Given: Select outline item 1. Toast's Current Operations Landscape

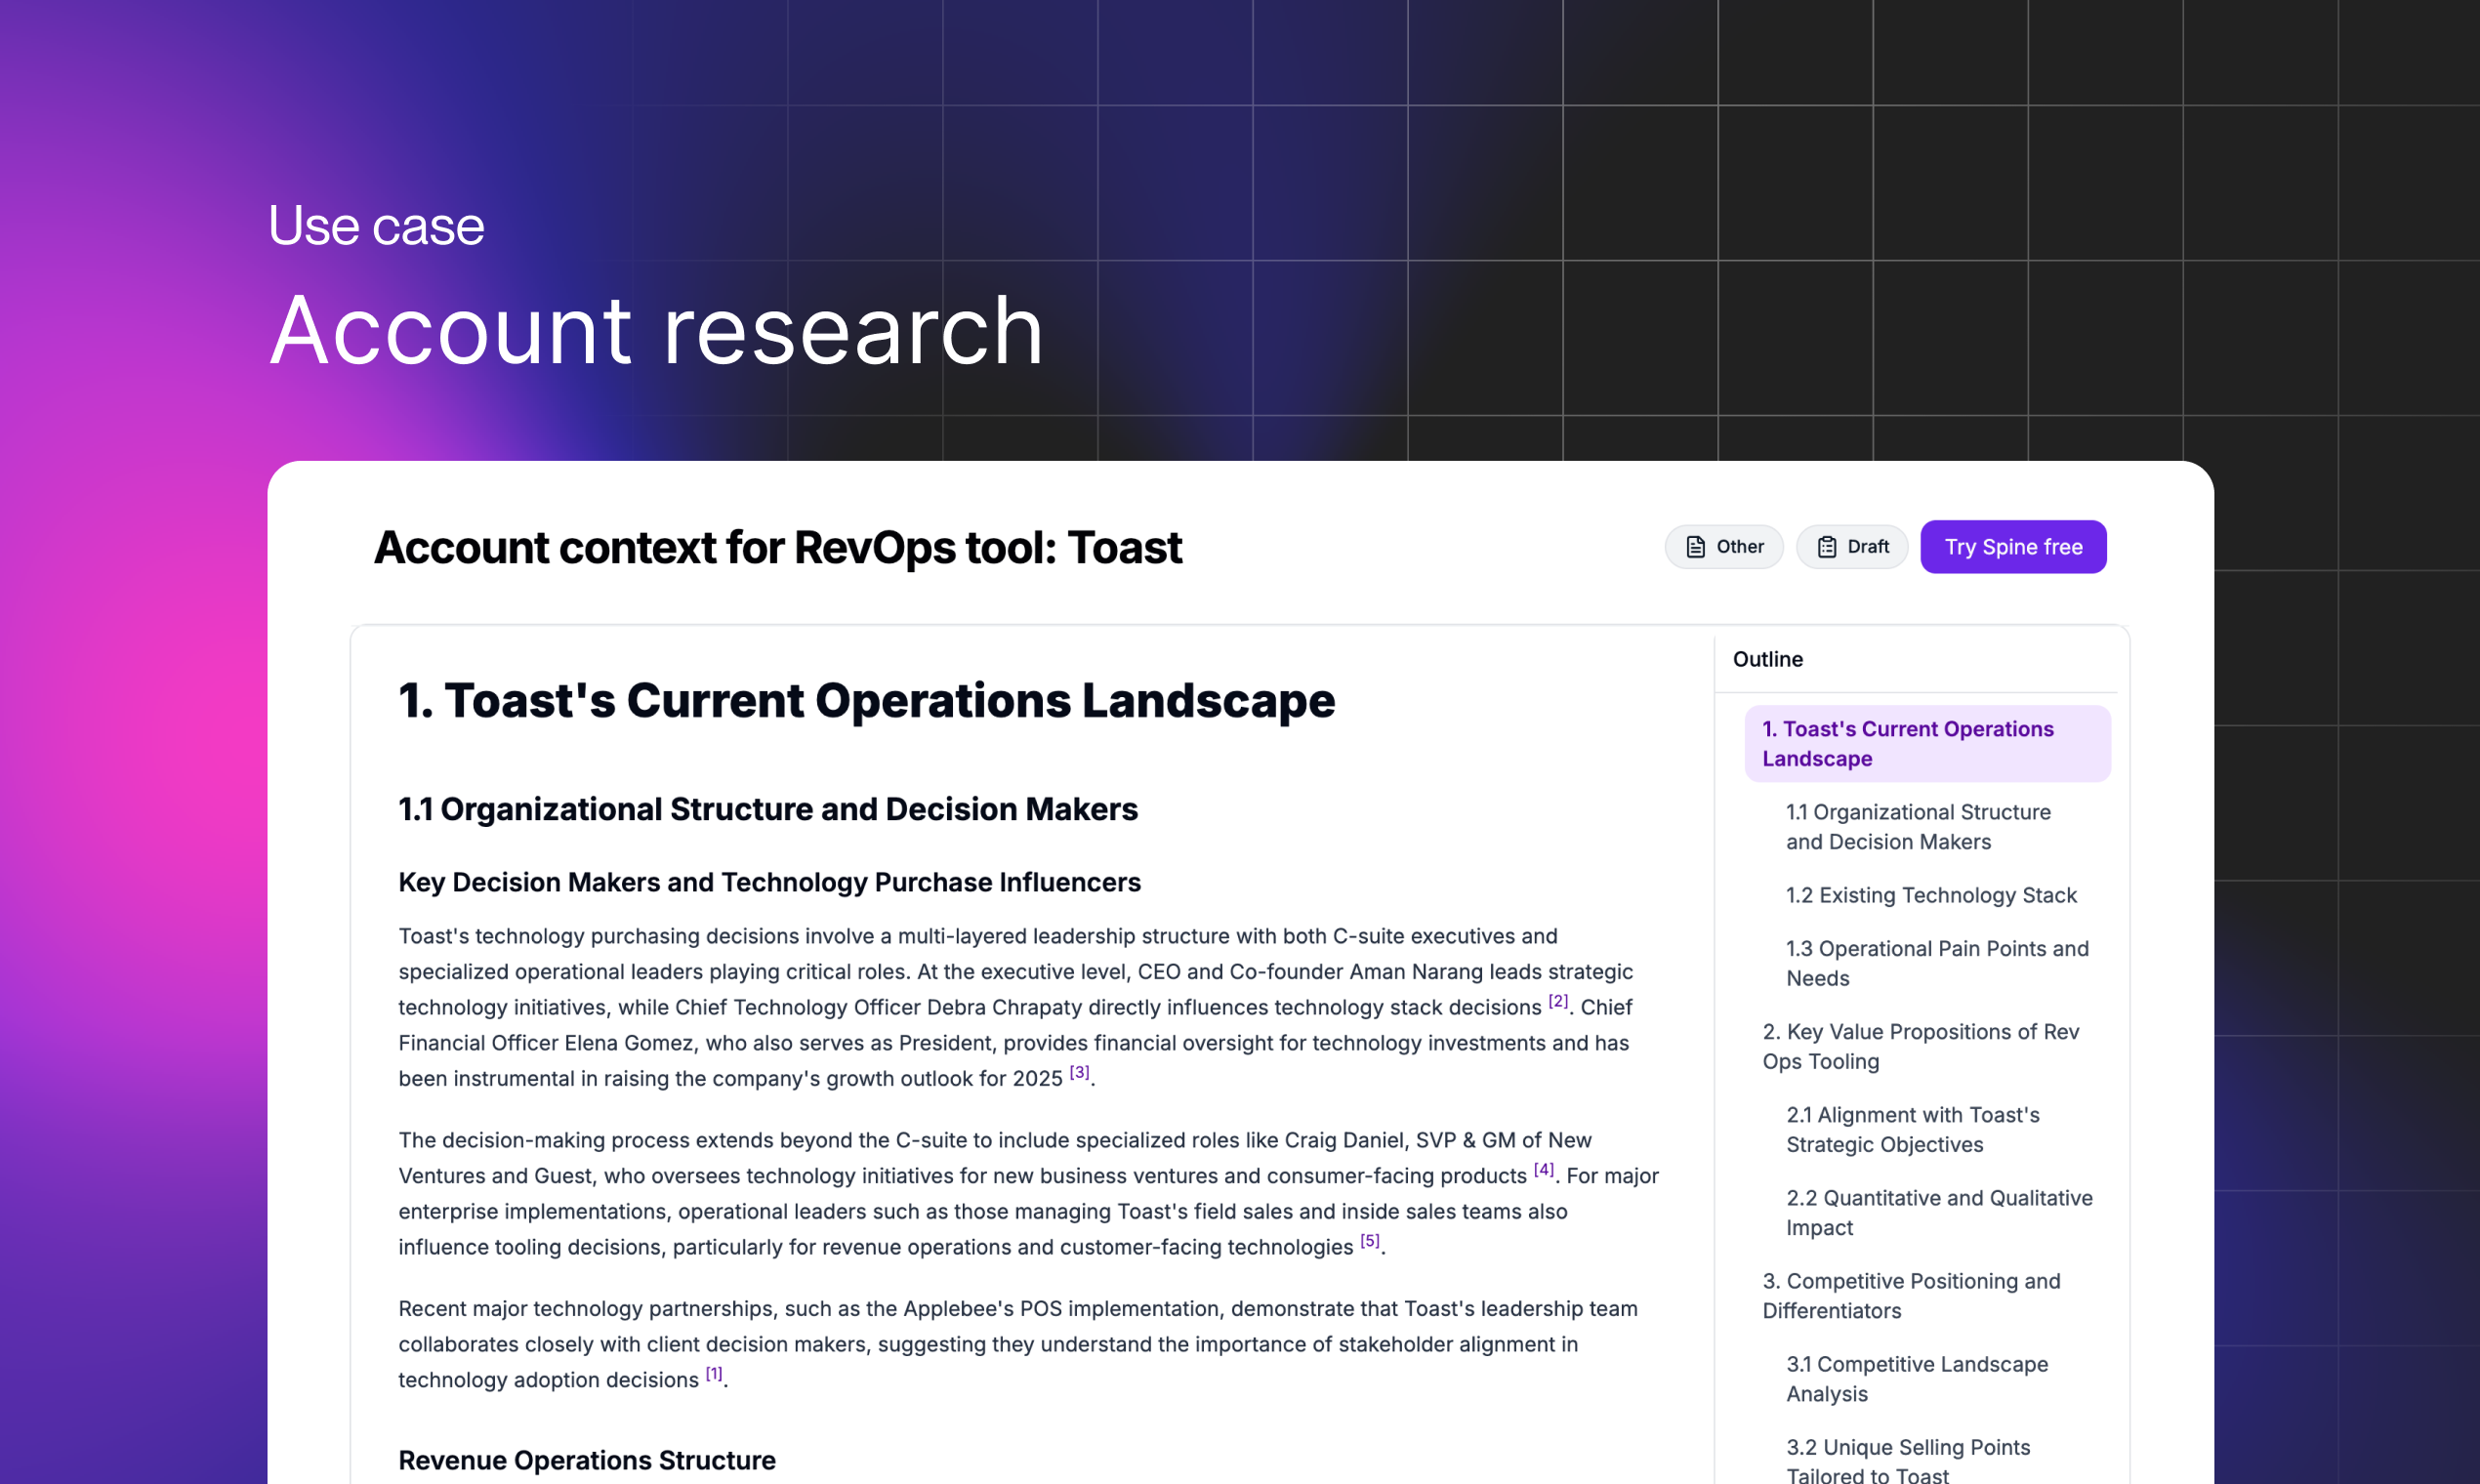Looking at the screenshot, I should (1927, 744).
